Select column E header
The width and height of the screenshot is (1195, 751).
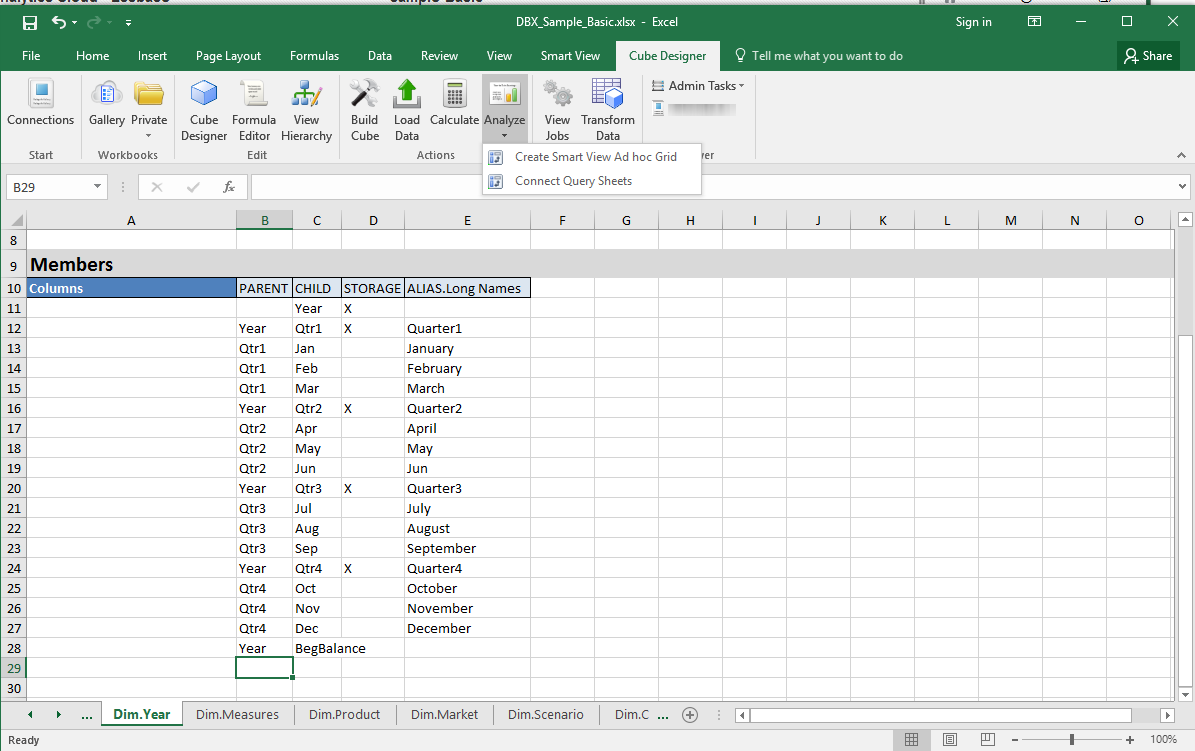pyautogui.click(x=467, y=220)
